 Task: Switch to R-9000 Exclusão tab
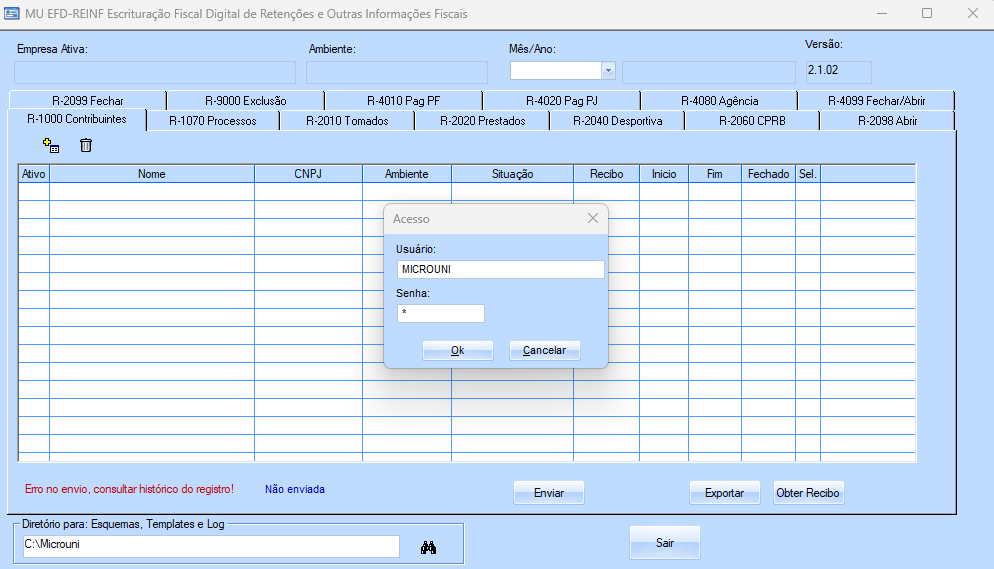245,101
